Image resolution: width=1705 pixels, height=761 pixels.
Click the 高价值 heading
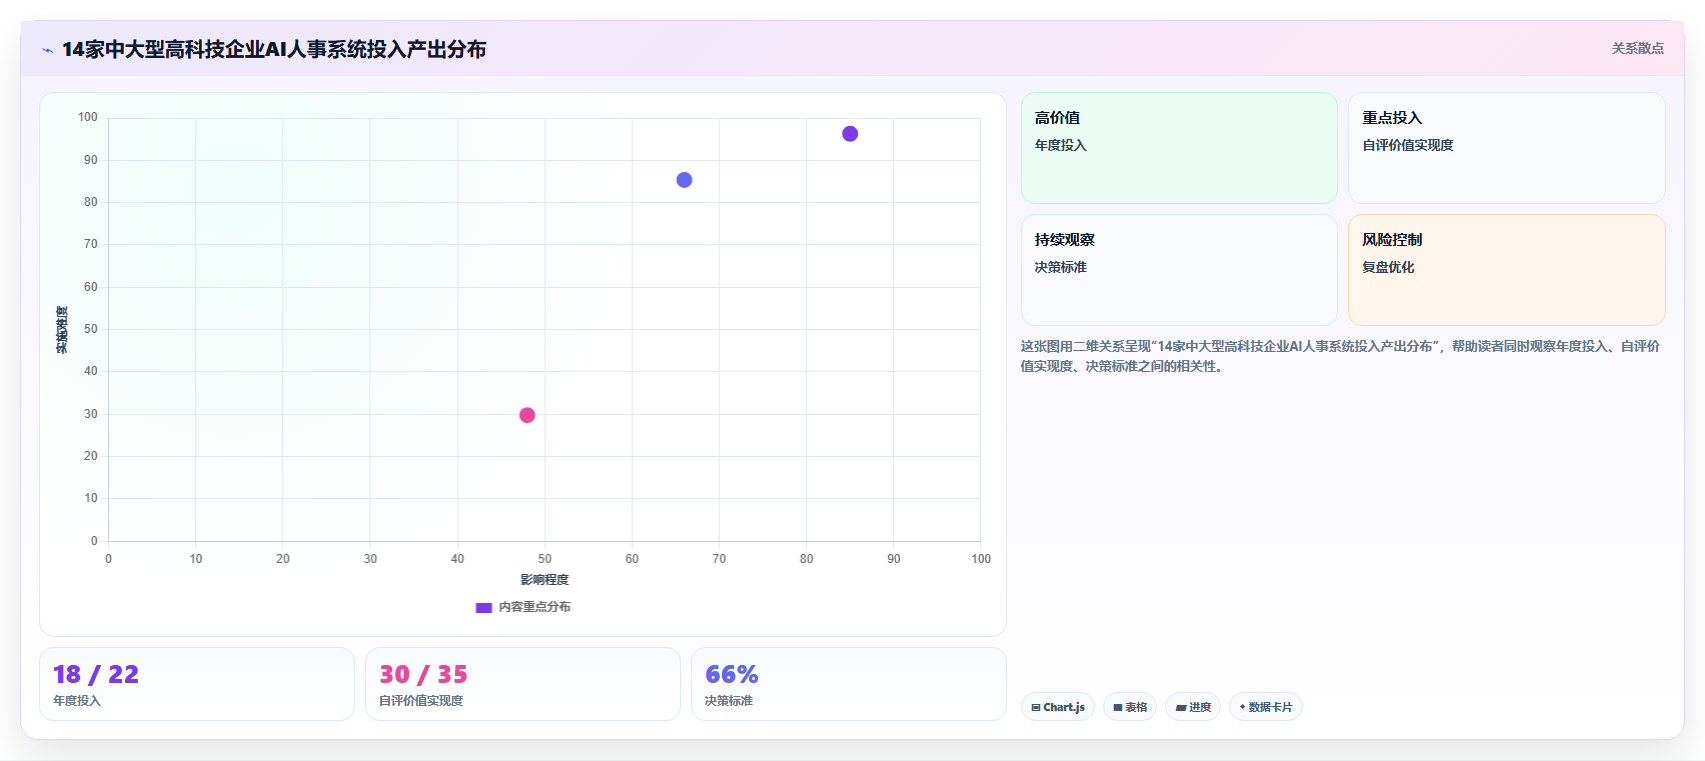coord(1057,118)
